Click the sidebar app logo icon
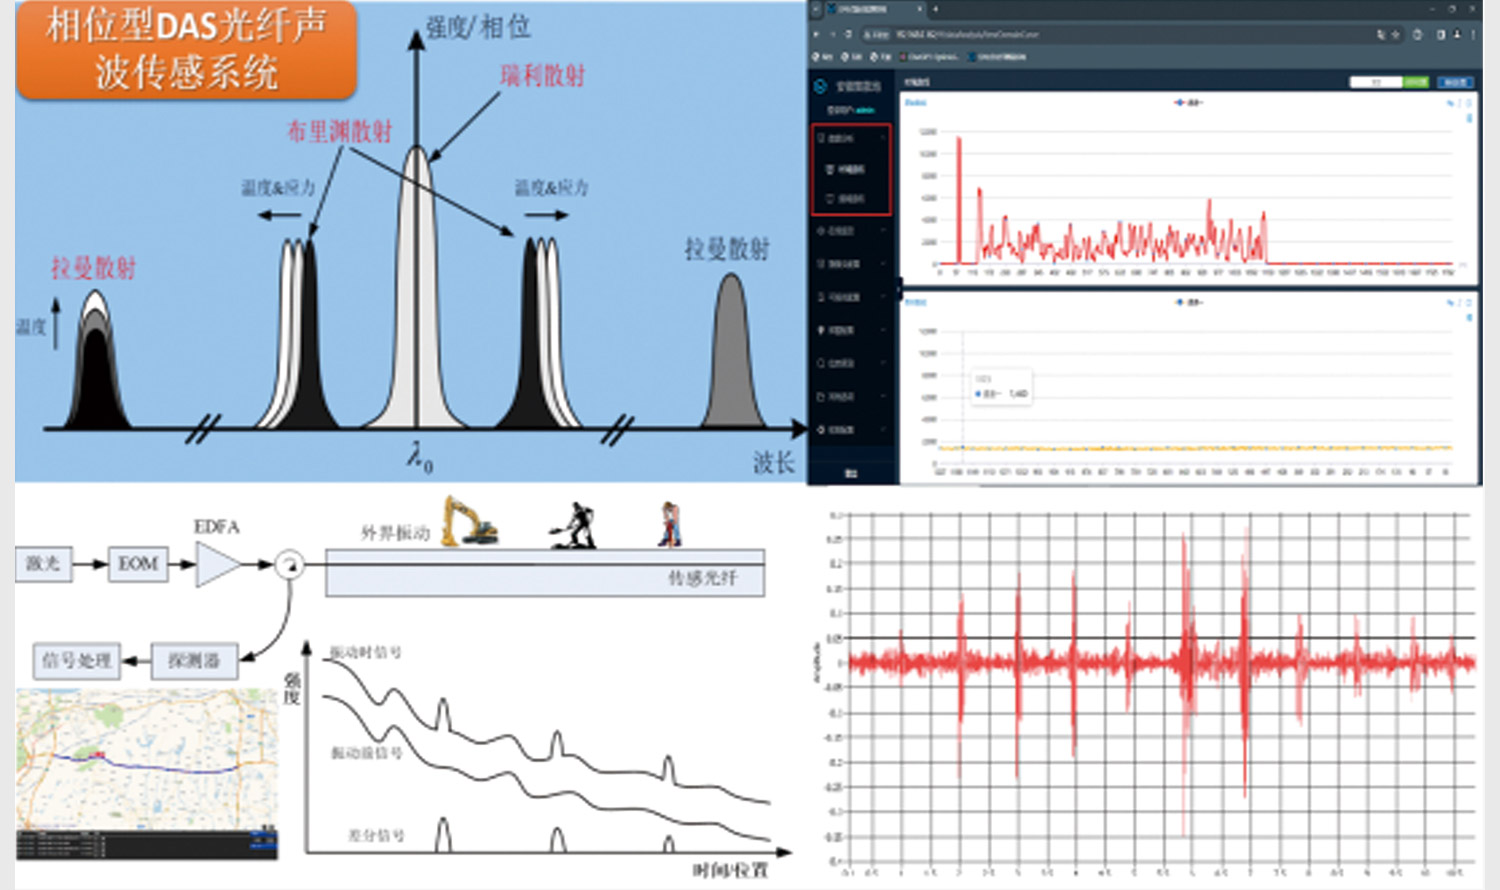1500x890 pixels. (821, 87)
